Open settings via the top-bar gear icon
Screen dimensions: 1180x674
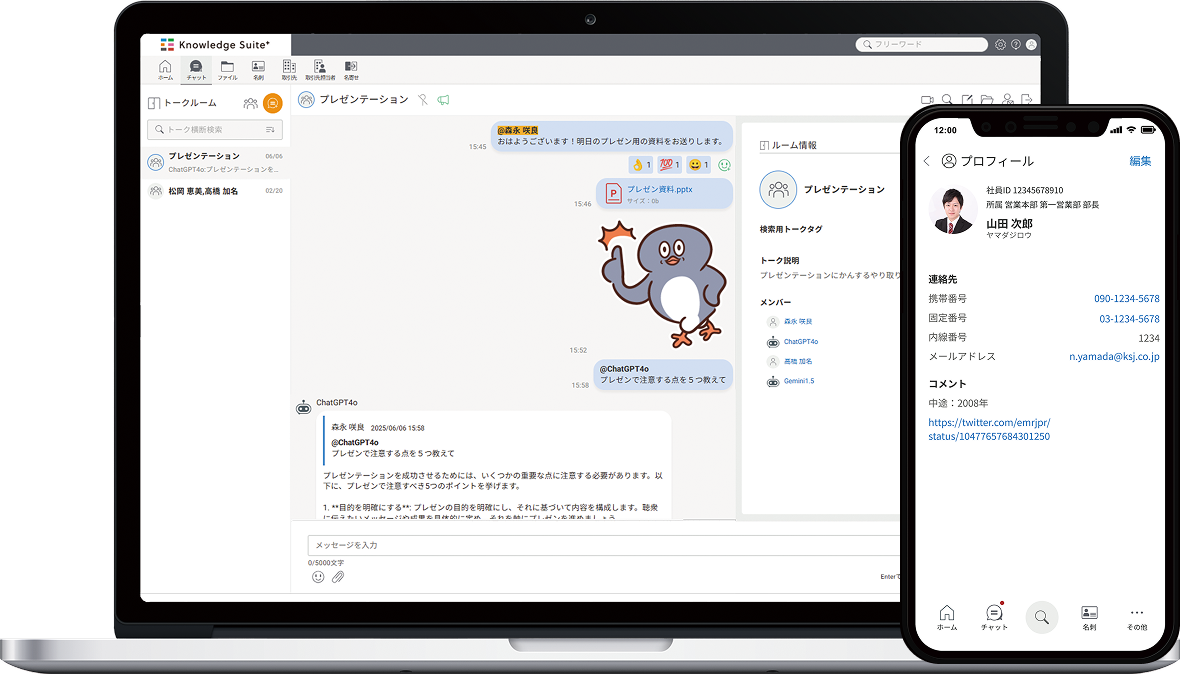click(1000, 45)
